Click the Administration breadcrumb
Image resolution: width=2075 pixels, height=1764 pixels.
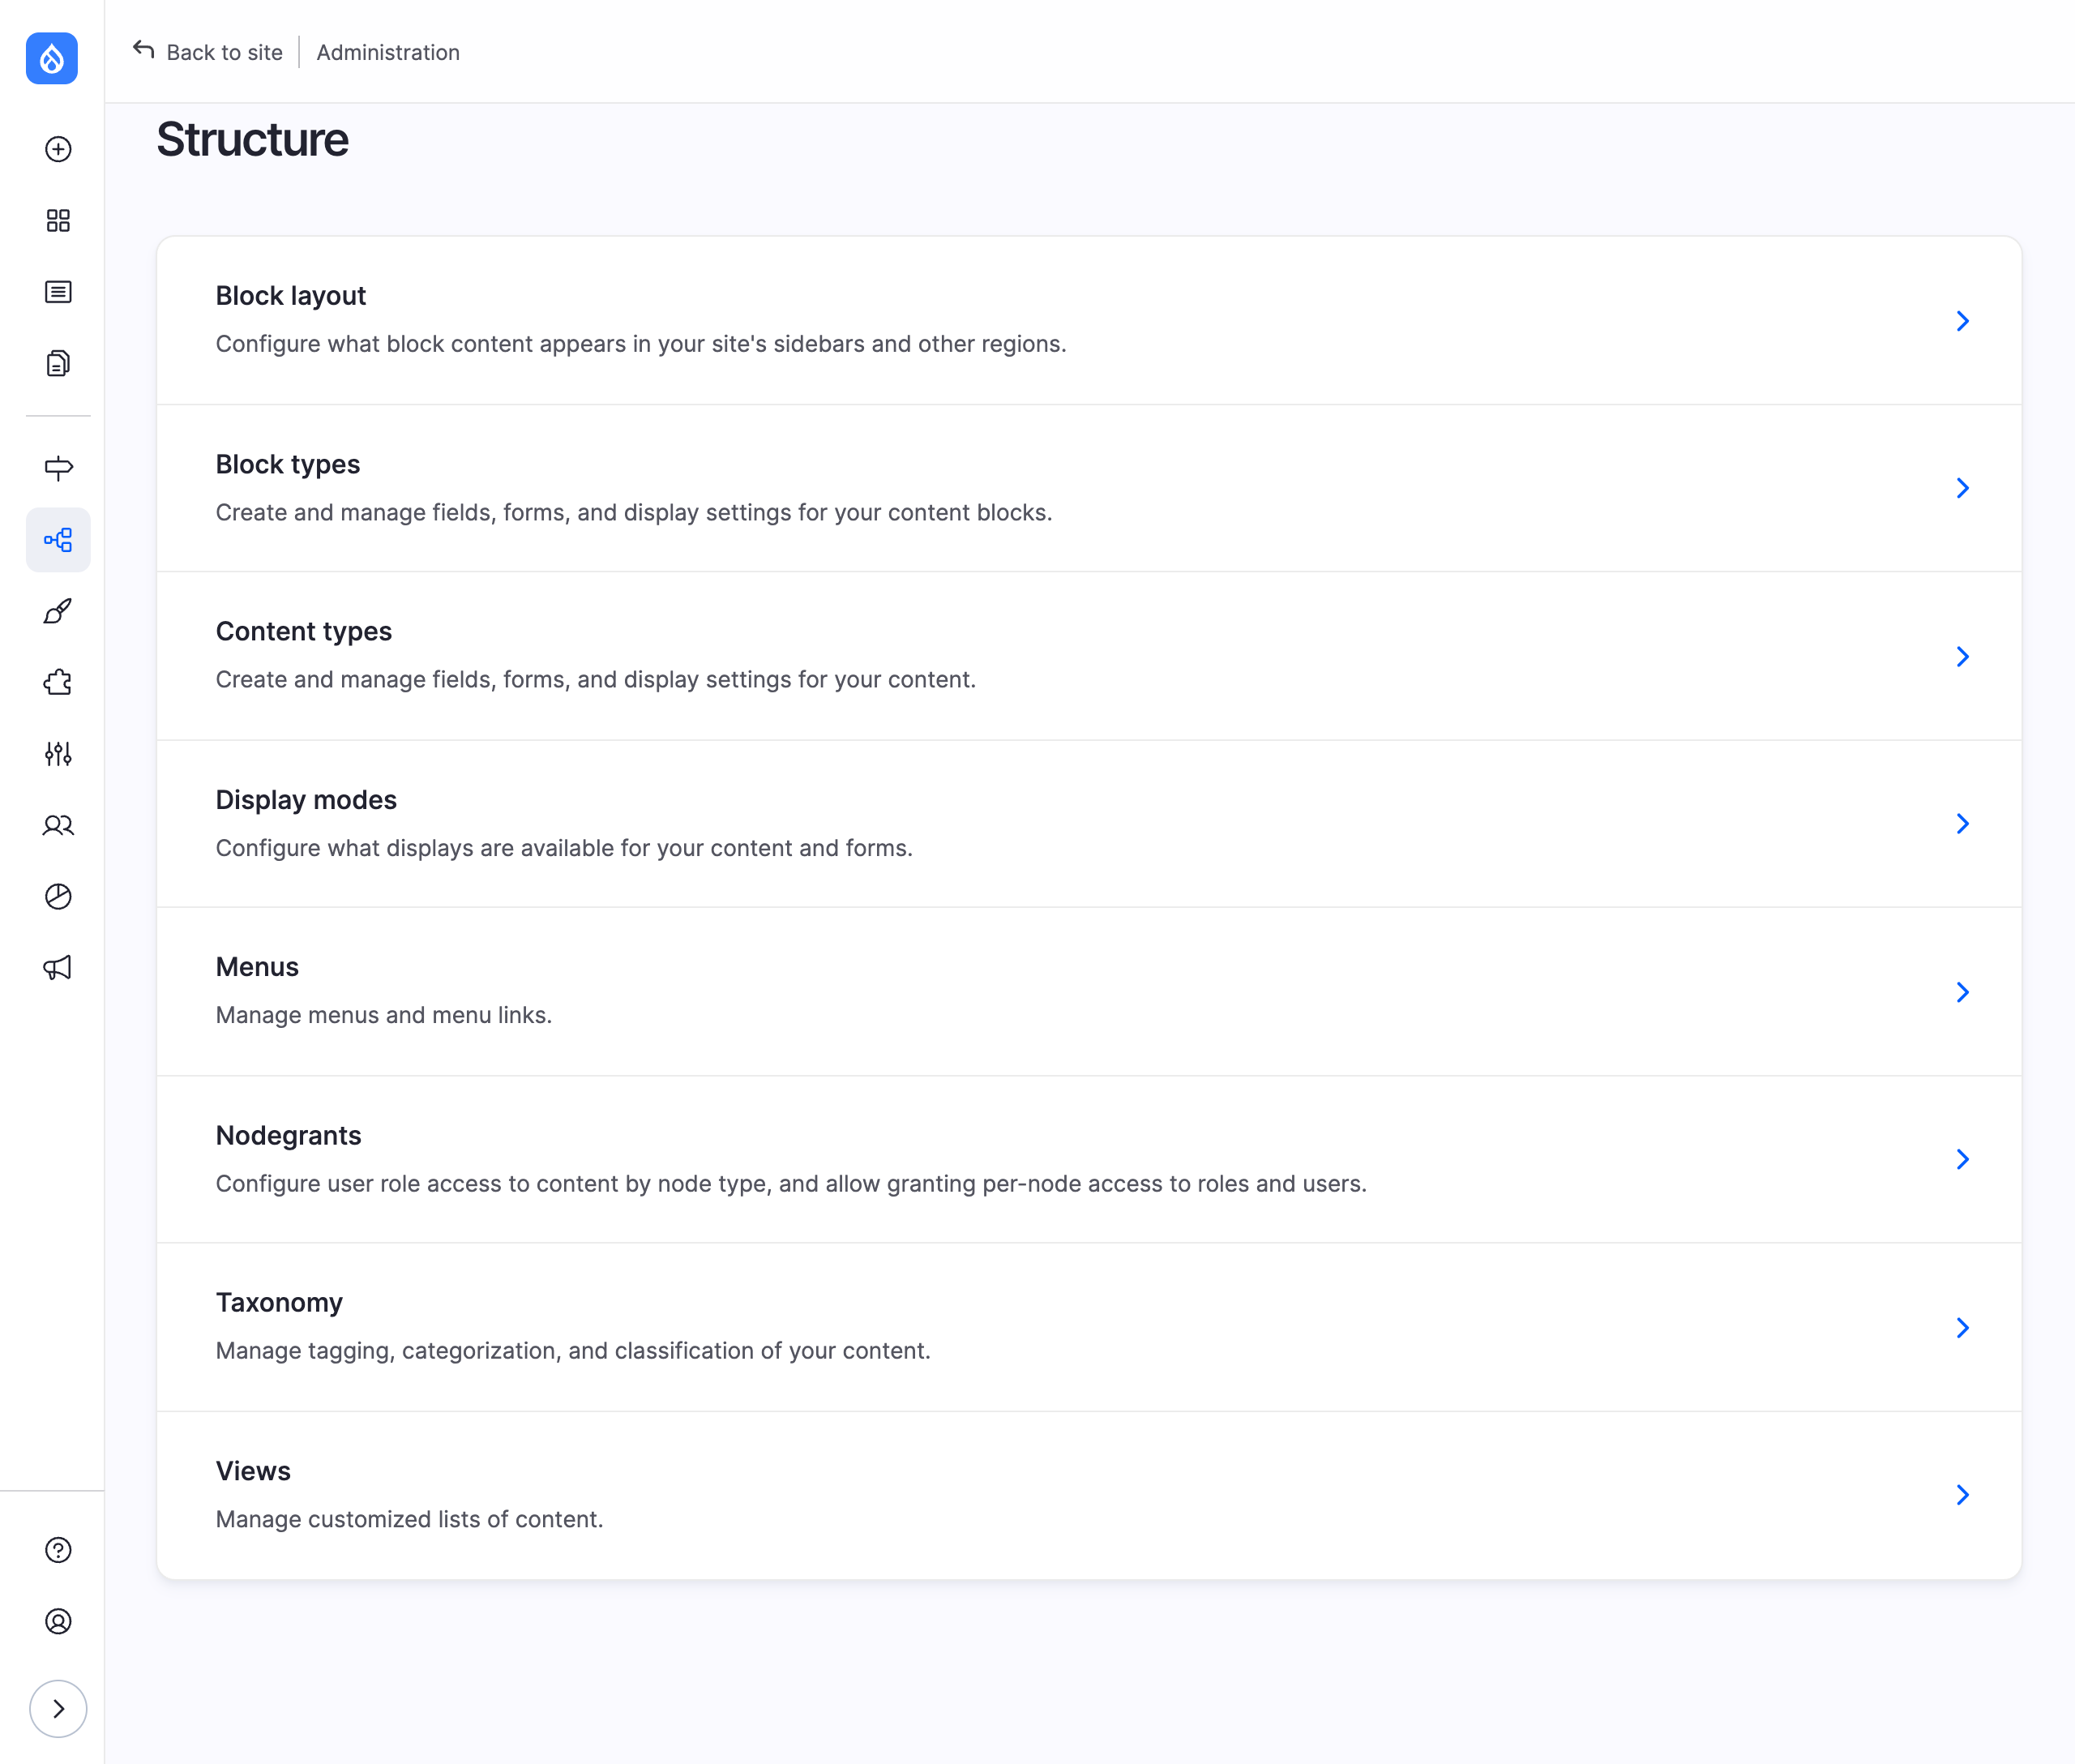pyautogui.click(x=388, y=52)
